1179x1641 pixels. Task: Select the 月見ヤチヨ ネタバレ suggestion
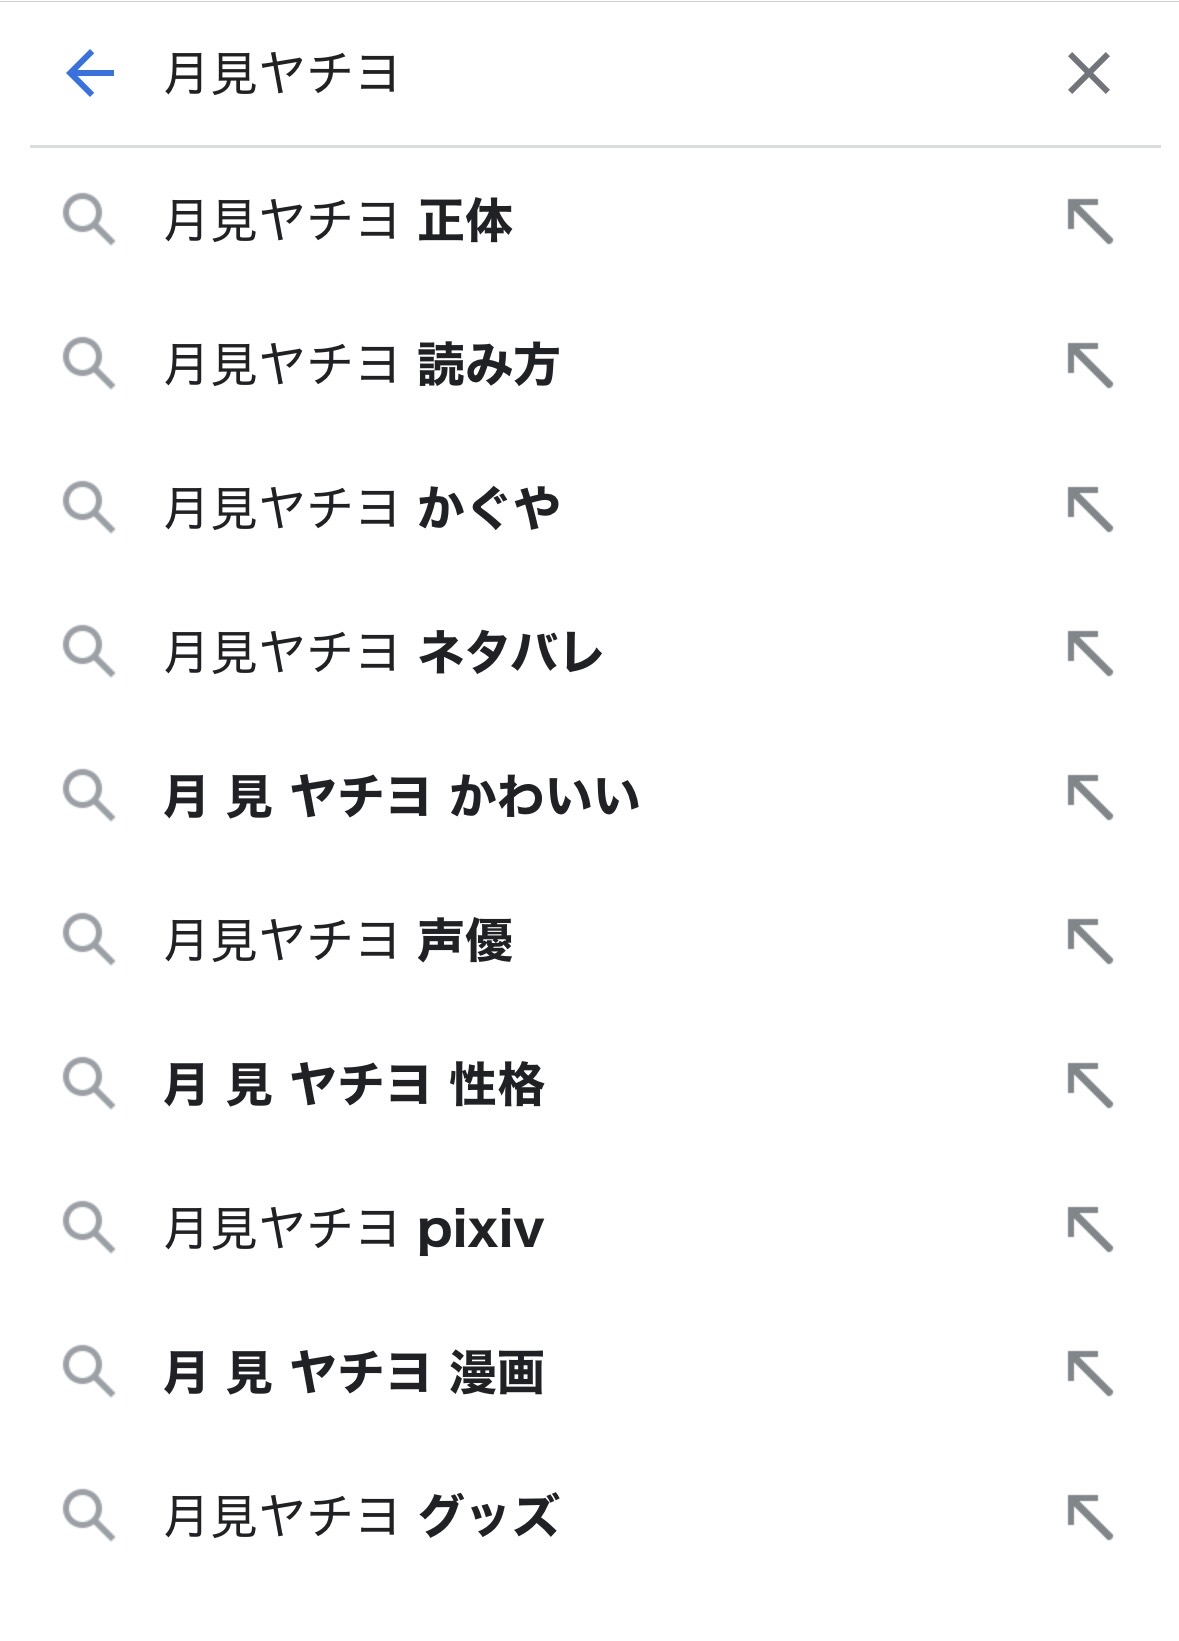[383, 653]
